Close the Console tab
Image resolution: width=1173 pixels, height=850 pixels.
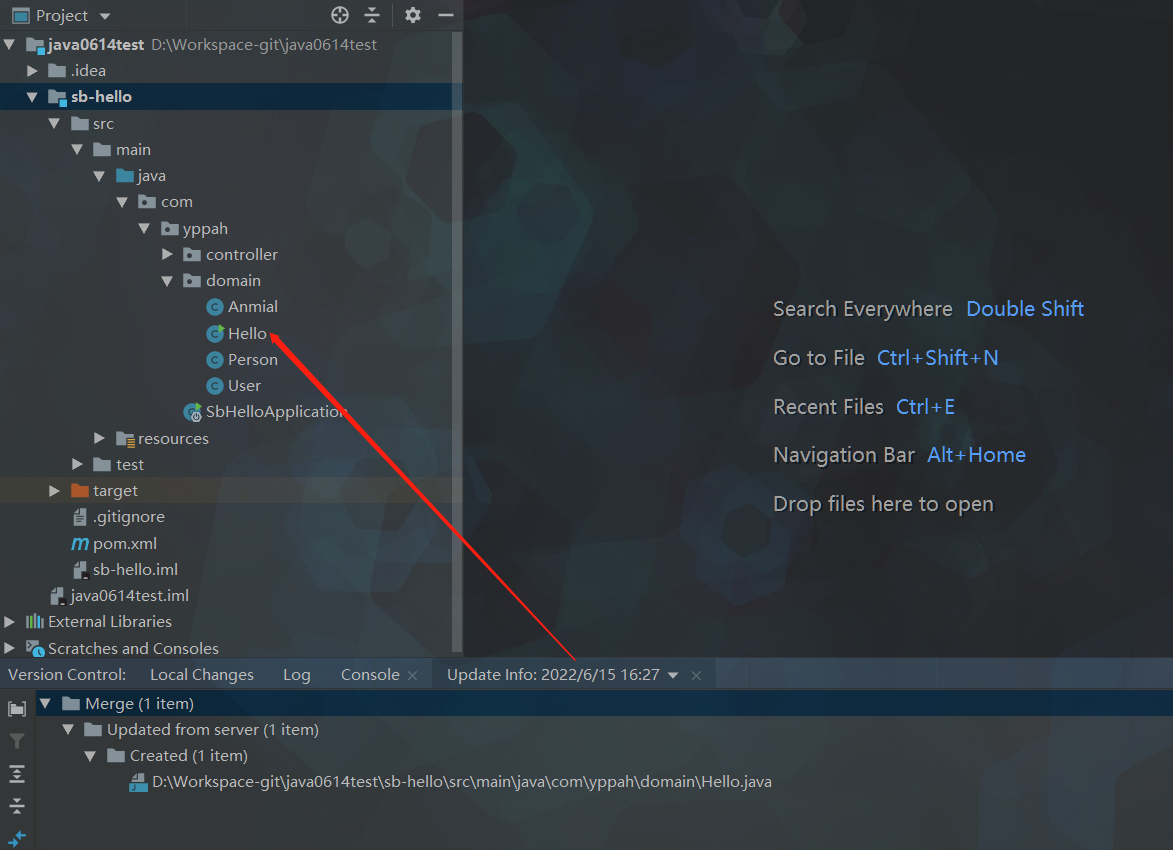(x=412, y=676)
